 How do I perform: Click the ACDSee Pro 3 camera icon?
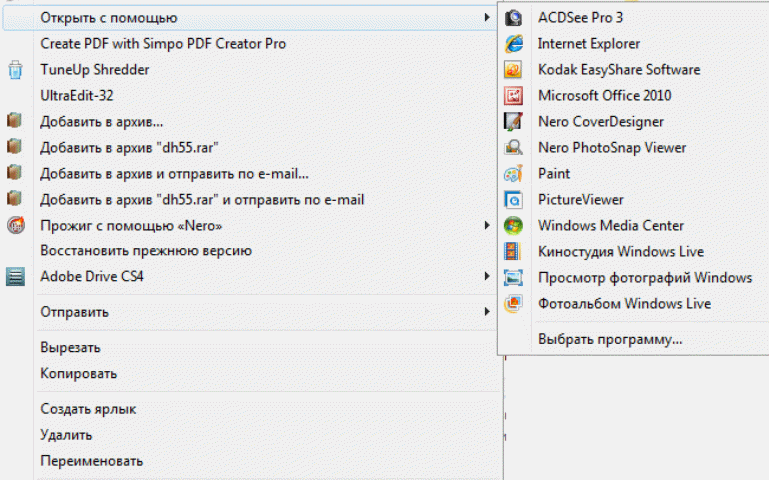click(513, 18)
